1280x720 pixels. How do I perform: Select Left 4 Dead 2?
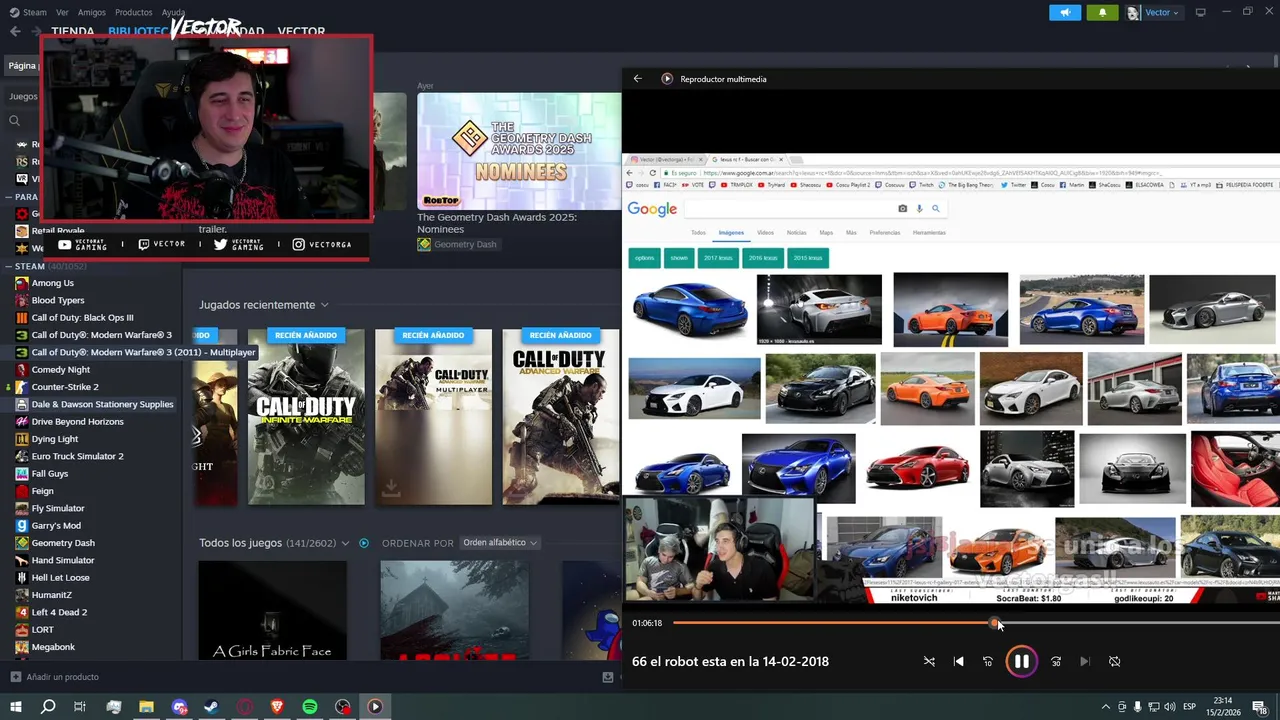pyautogui.click(x=59, y=612)
